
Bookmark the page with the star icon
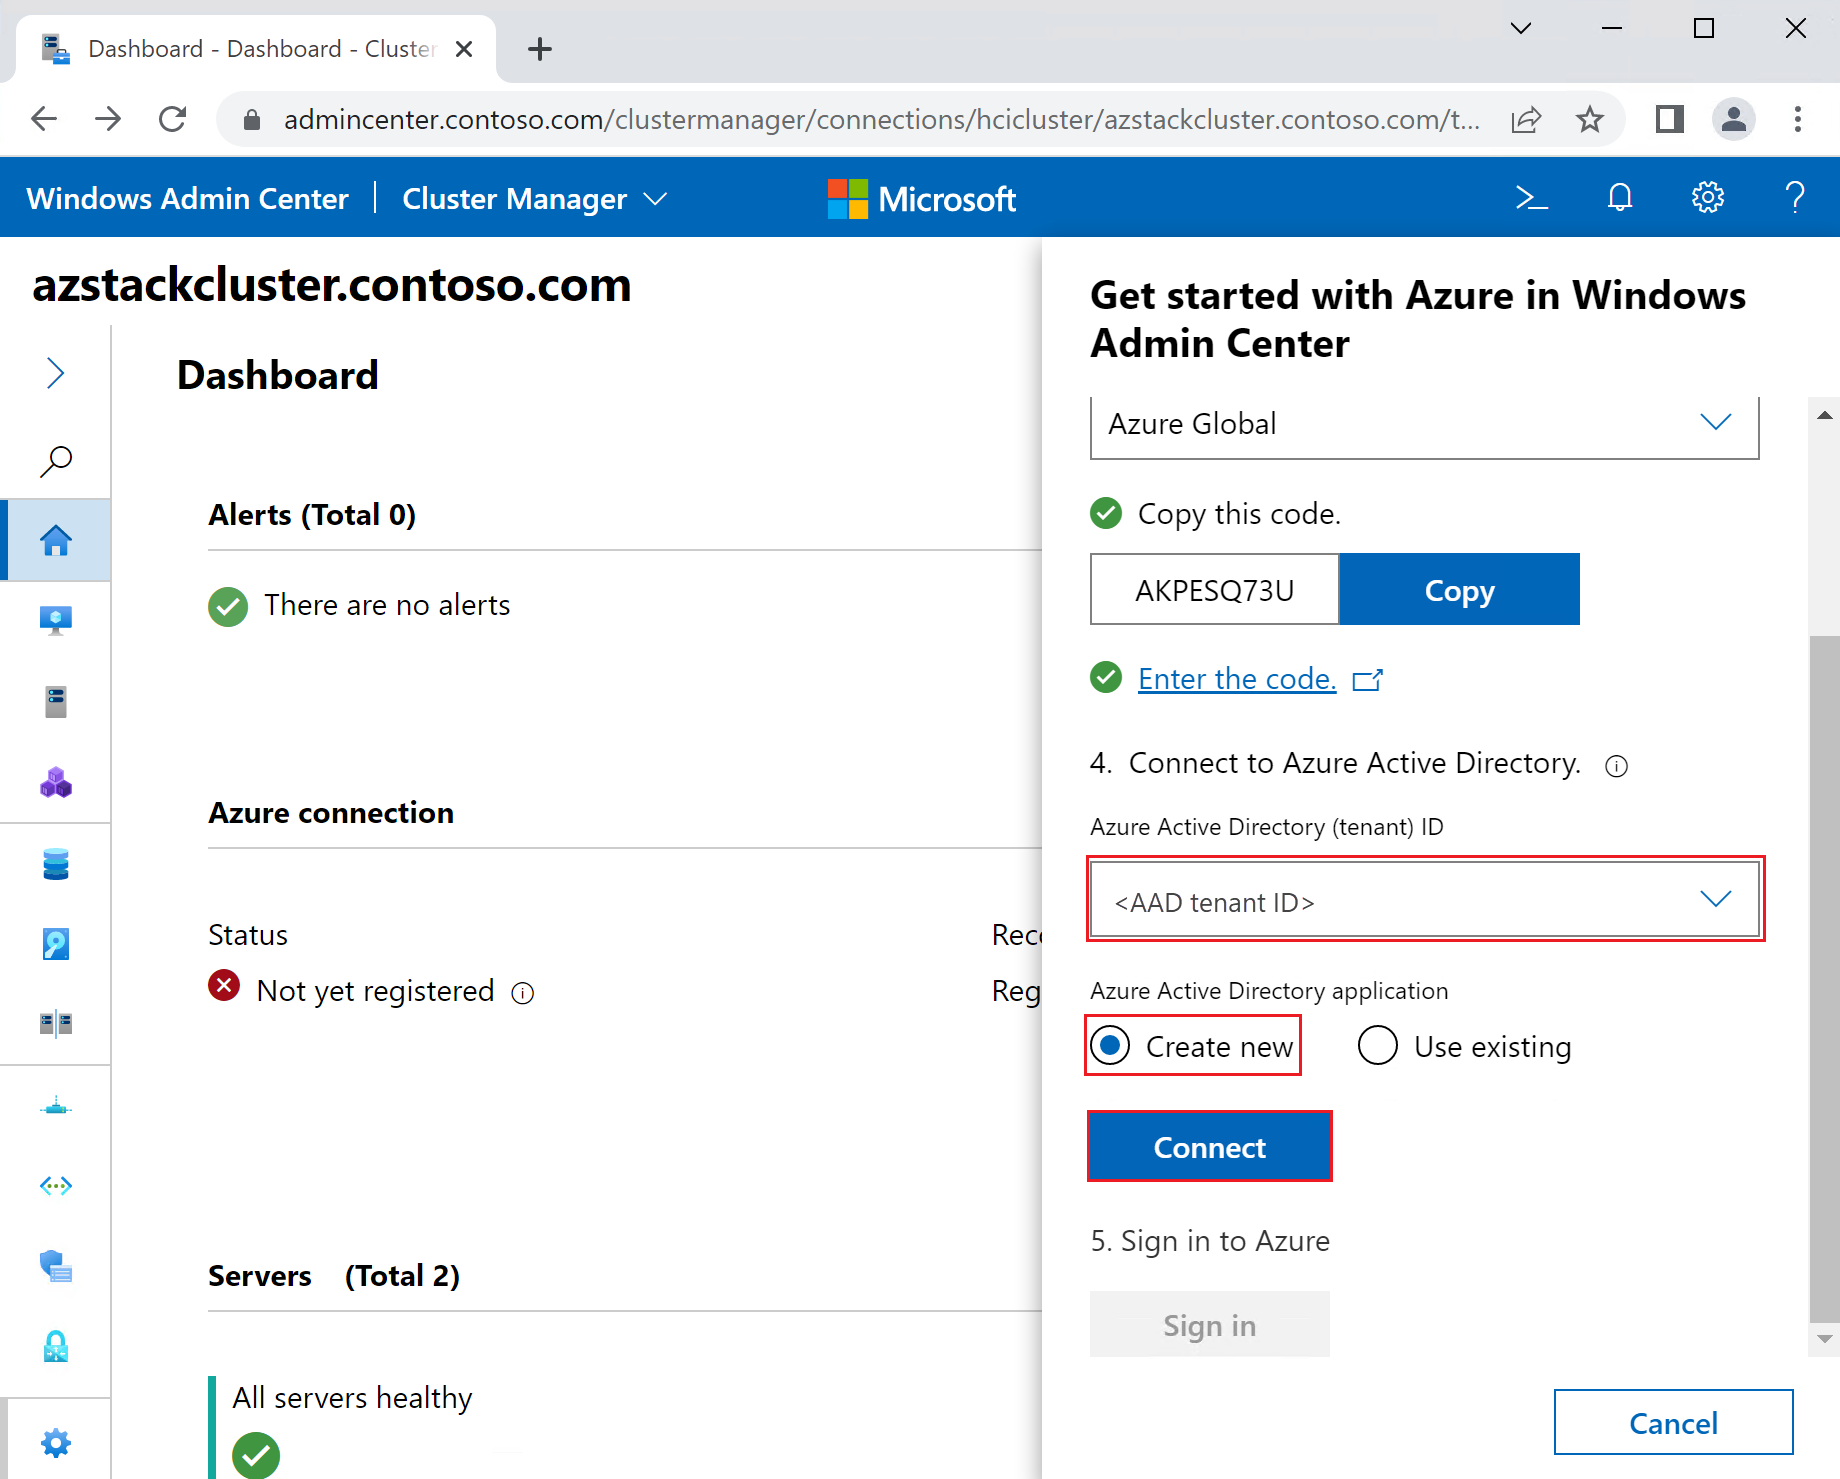click(x=1589, y=120)
